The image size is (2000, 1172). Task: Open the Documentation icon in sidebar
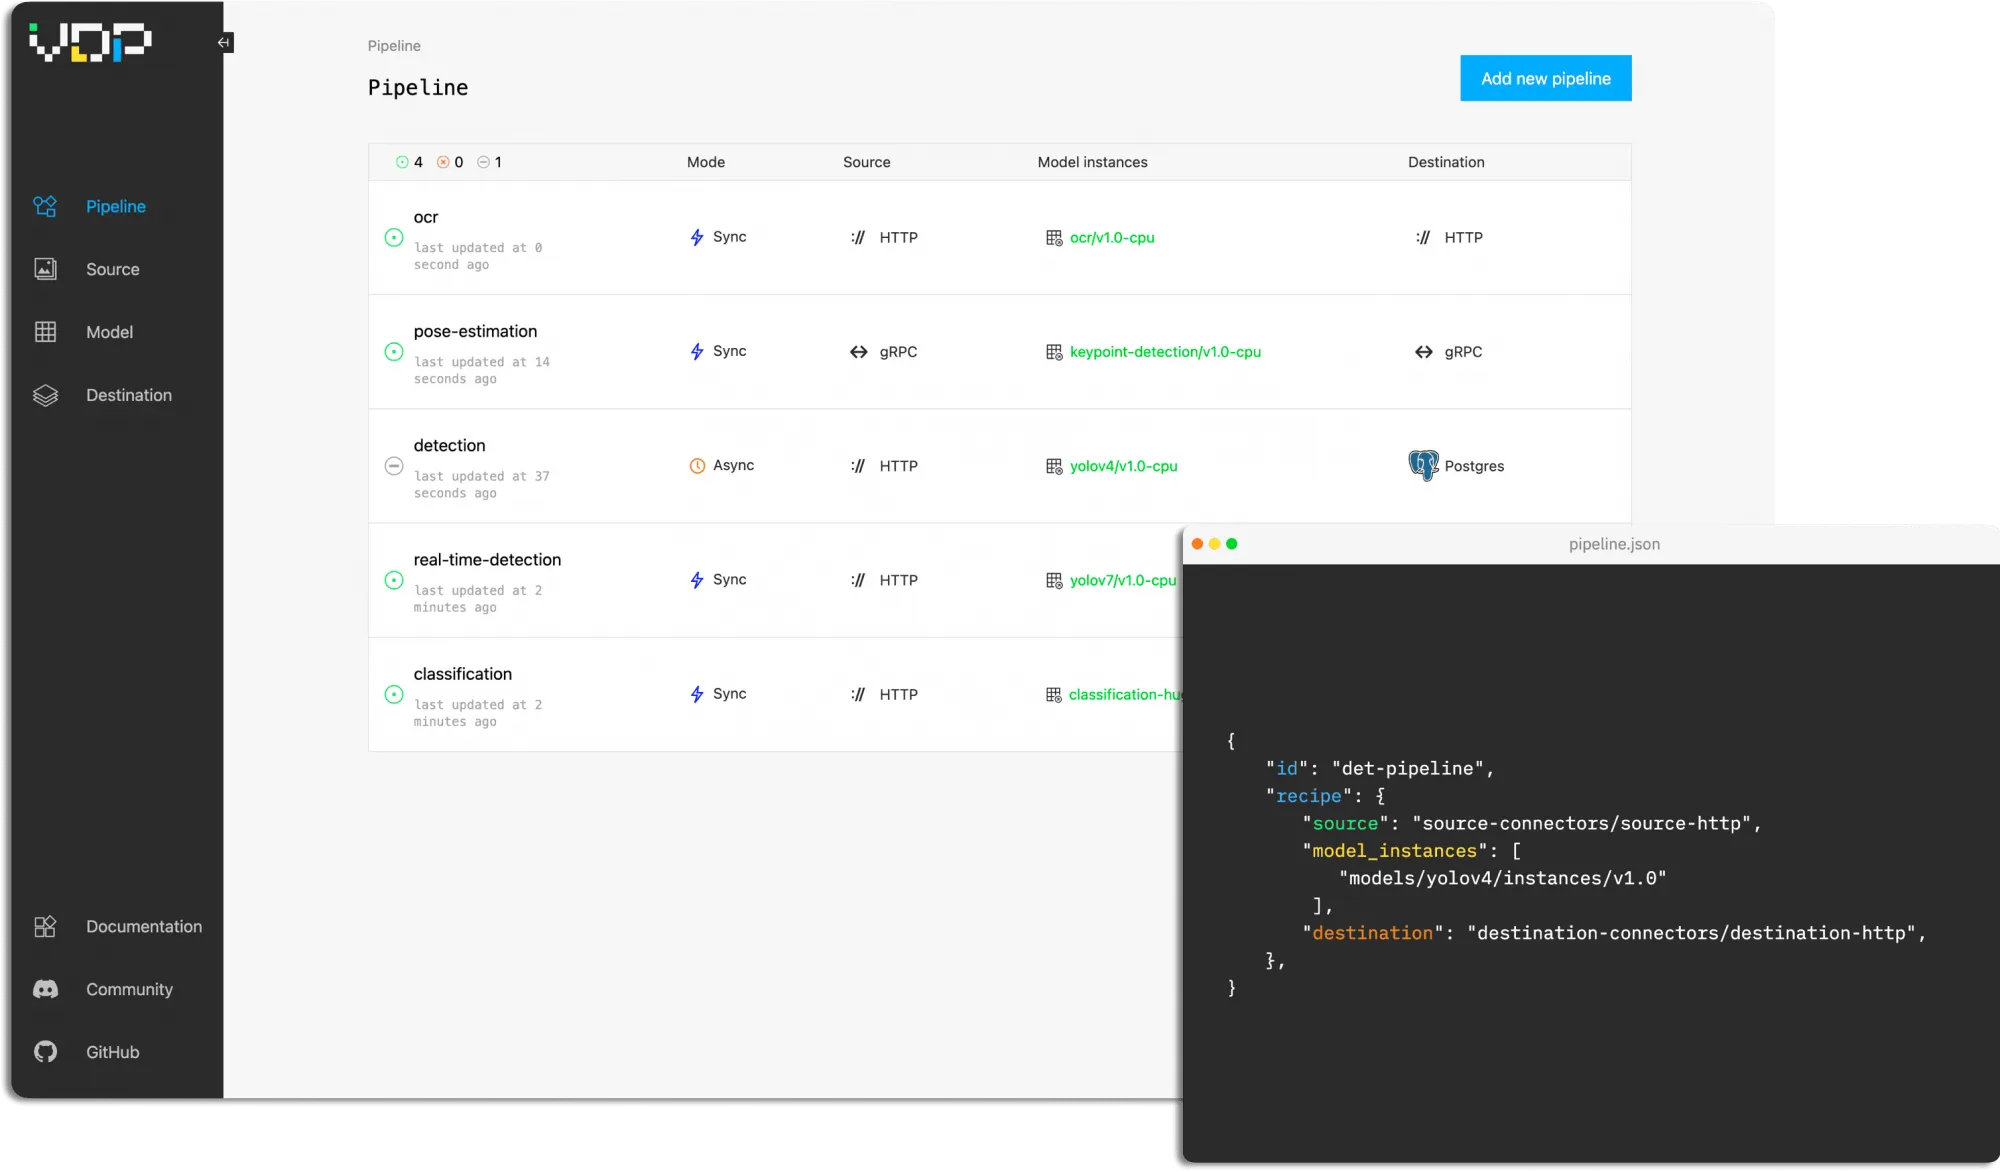coord(45,927)
